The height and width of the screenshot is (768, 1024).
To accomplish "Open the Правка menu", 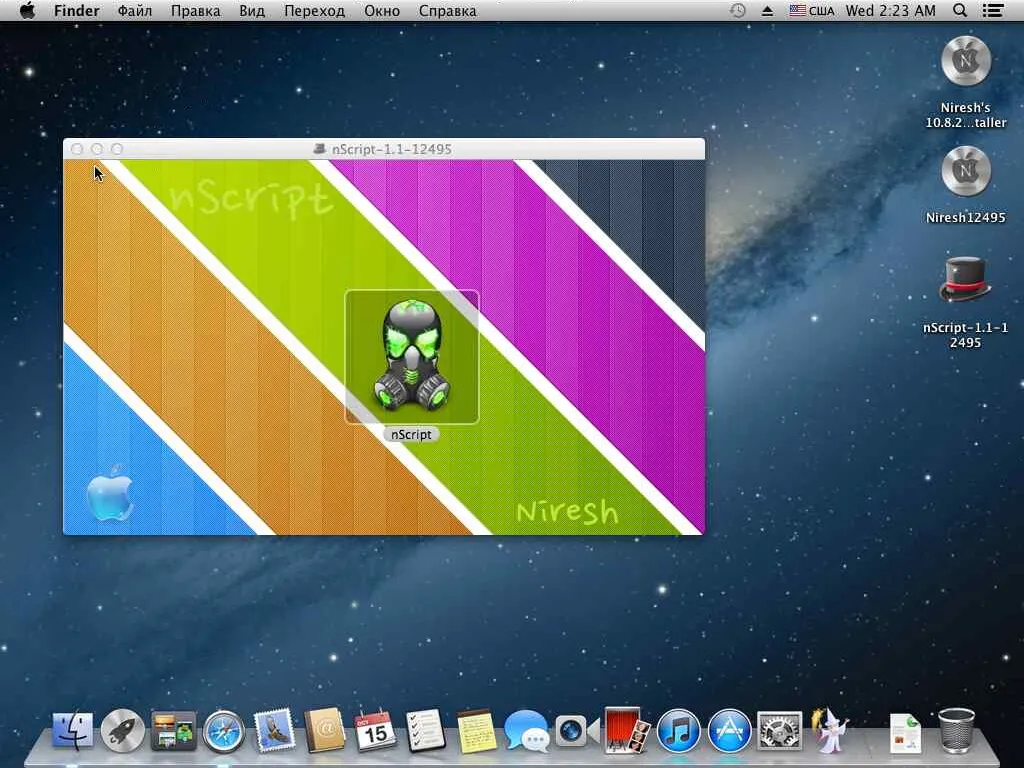I will point(195,11).
